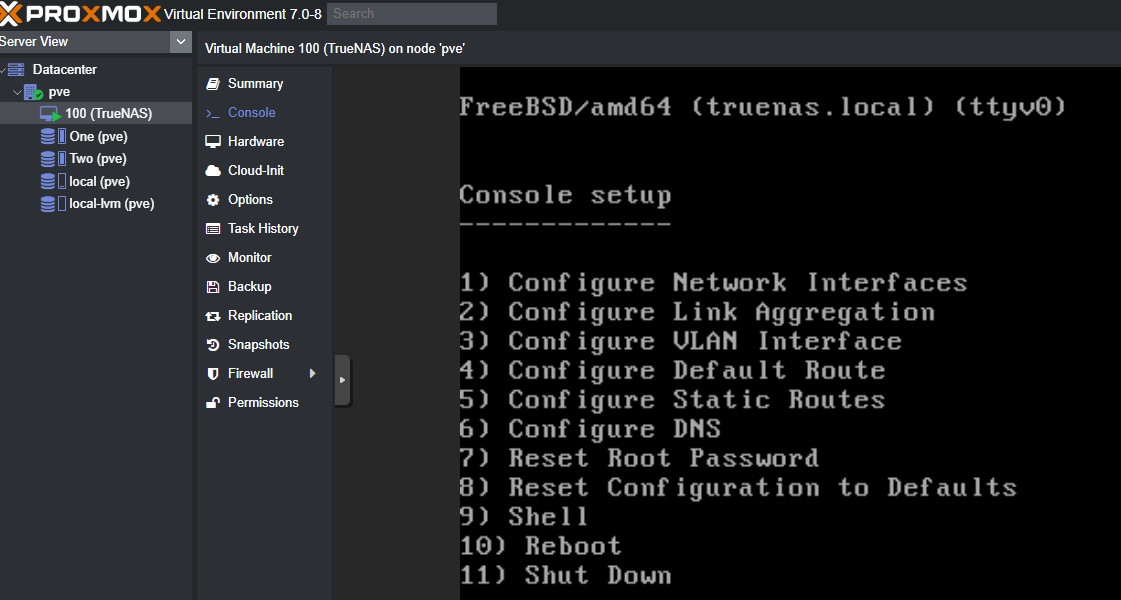Image resolution: width=1121 pixels, height=600 pixels.
Task: Click the Summary notebook icon
Action: tap(212, 84)
